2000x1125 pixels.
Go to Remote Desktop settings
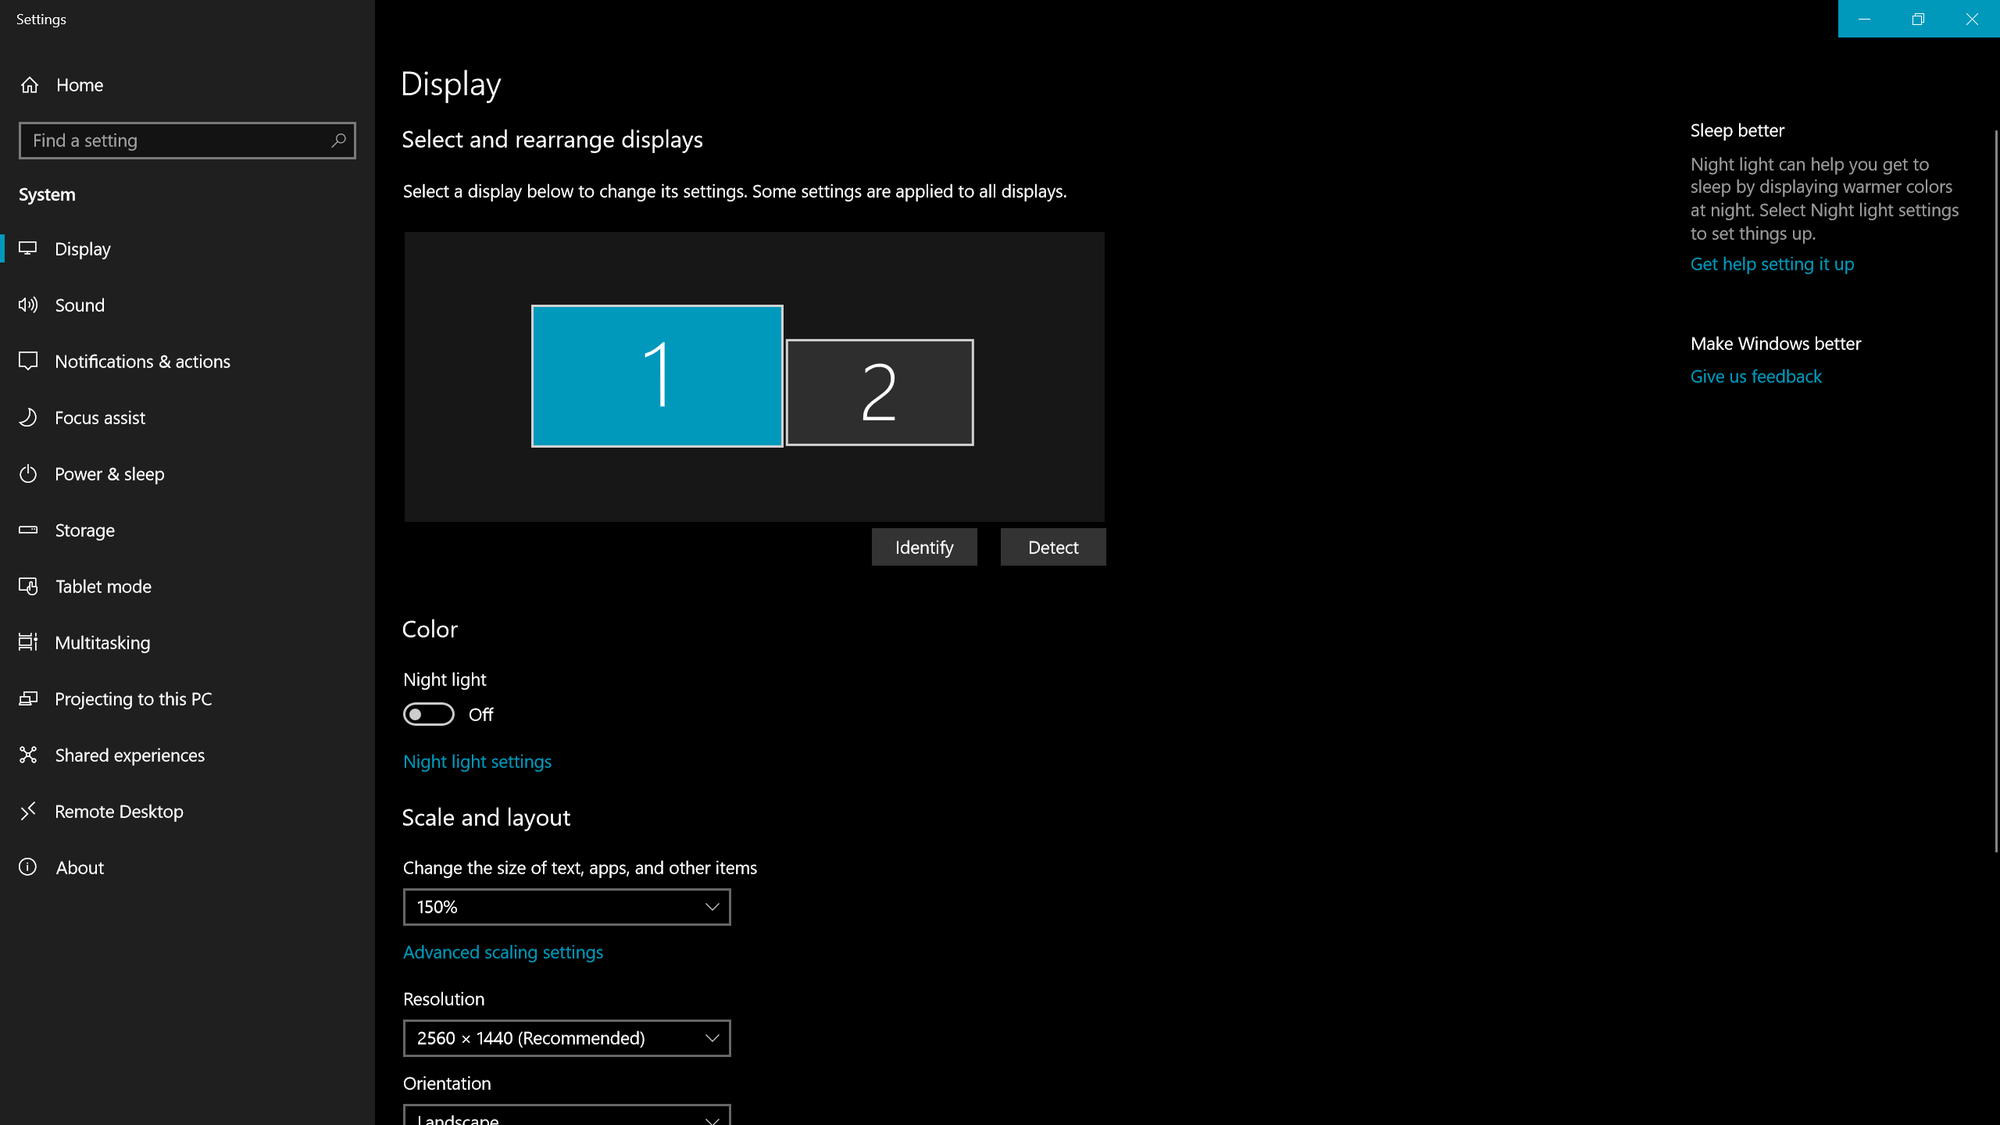(x=187, y=811)
